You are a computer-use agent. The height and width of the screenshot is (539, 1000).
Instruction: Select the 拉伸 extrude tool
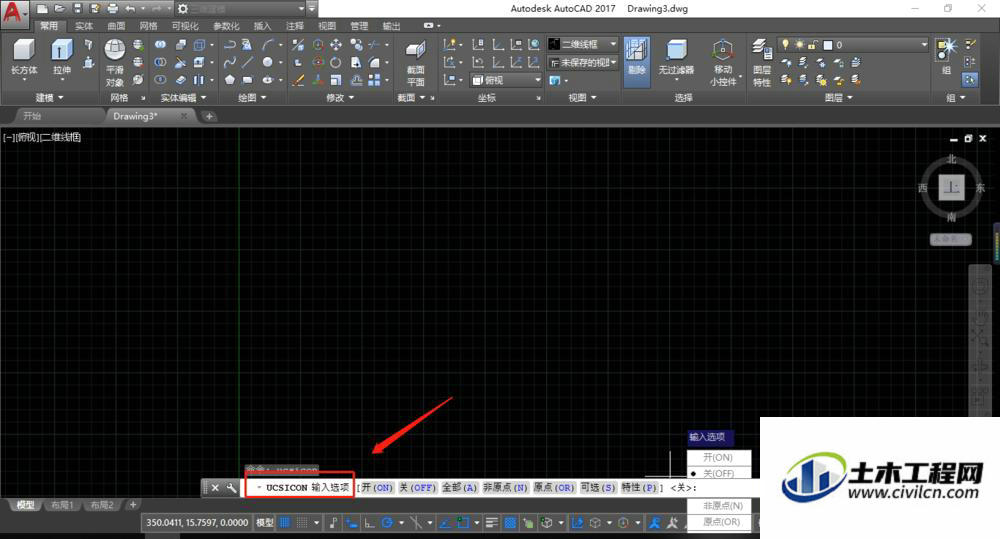62,57
